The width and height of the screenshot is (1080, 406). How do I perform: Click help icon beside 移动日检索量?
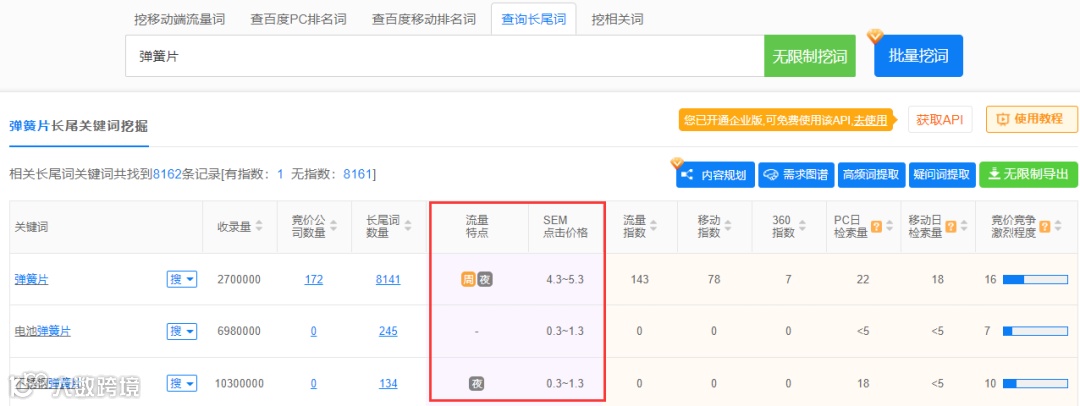click(950, 226)
